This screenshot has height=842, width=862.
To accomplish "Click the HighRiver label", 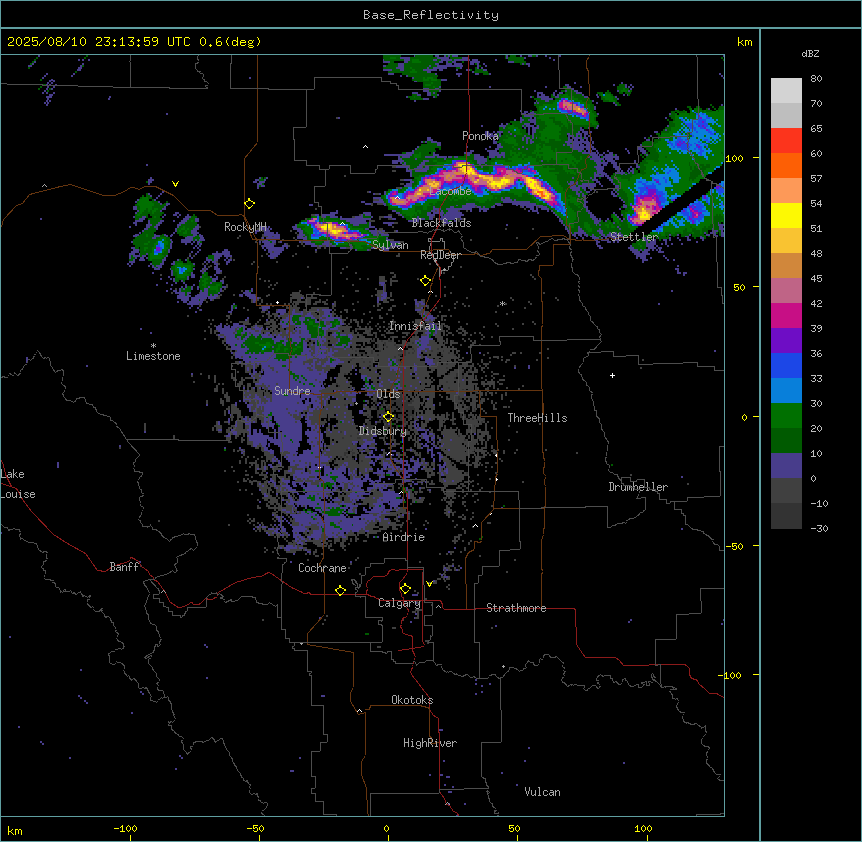I will pyautogui.click(x=430, y=743).
